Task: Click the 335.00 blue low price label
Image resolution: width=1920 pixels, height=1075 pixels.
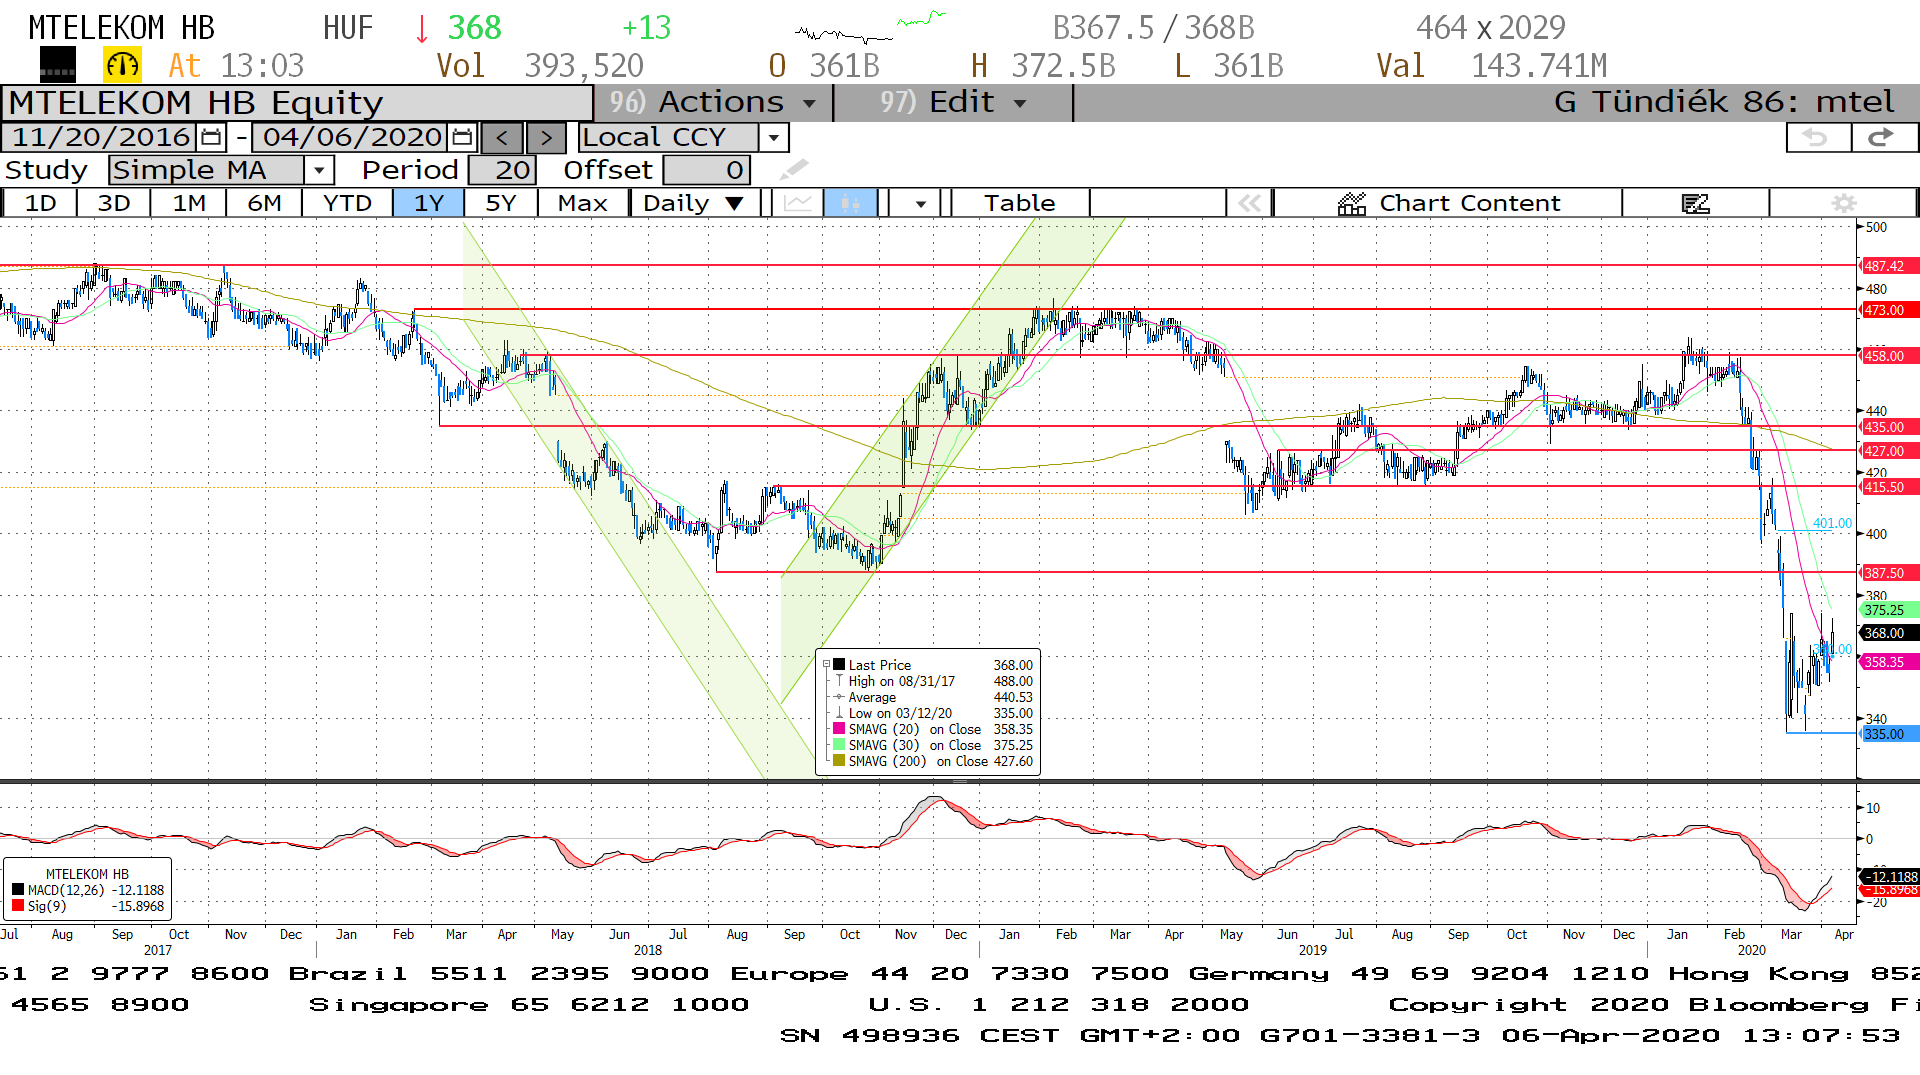Action: pos(1889,734)
